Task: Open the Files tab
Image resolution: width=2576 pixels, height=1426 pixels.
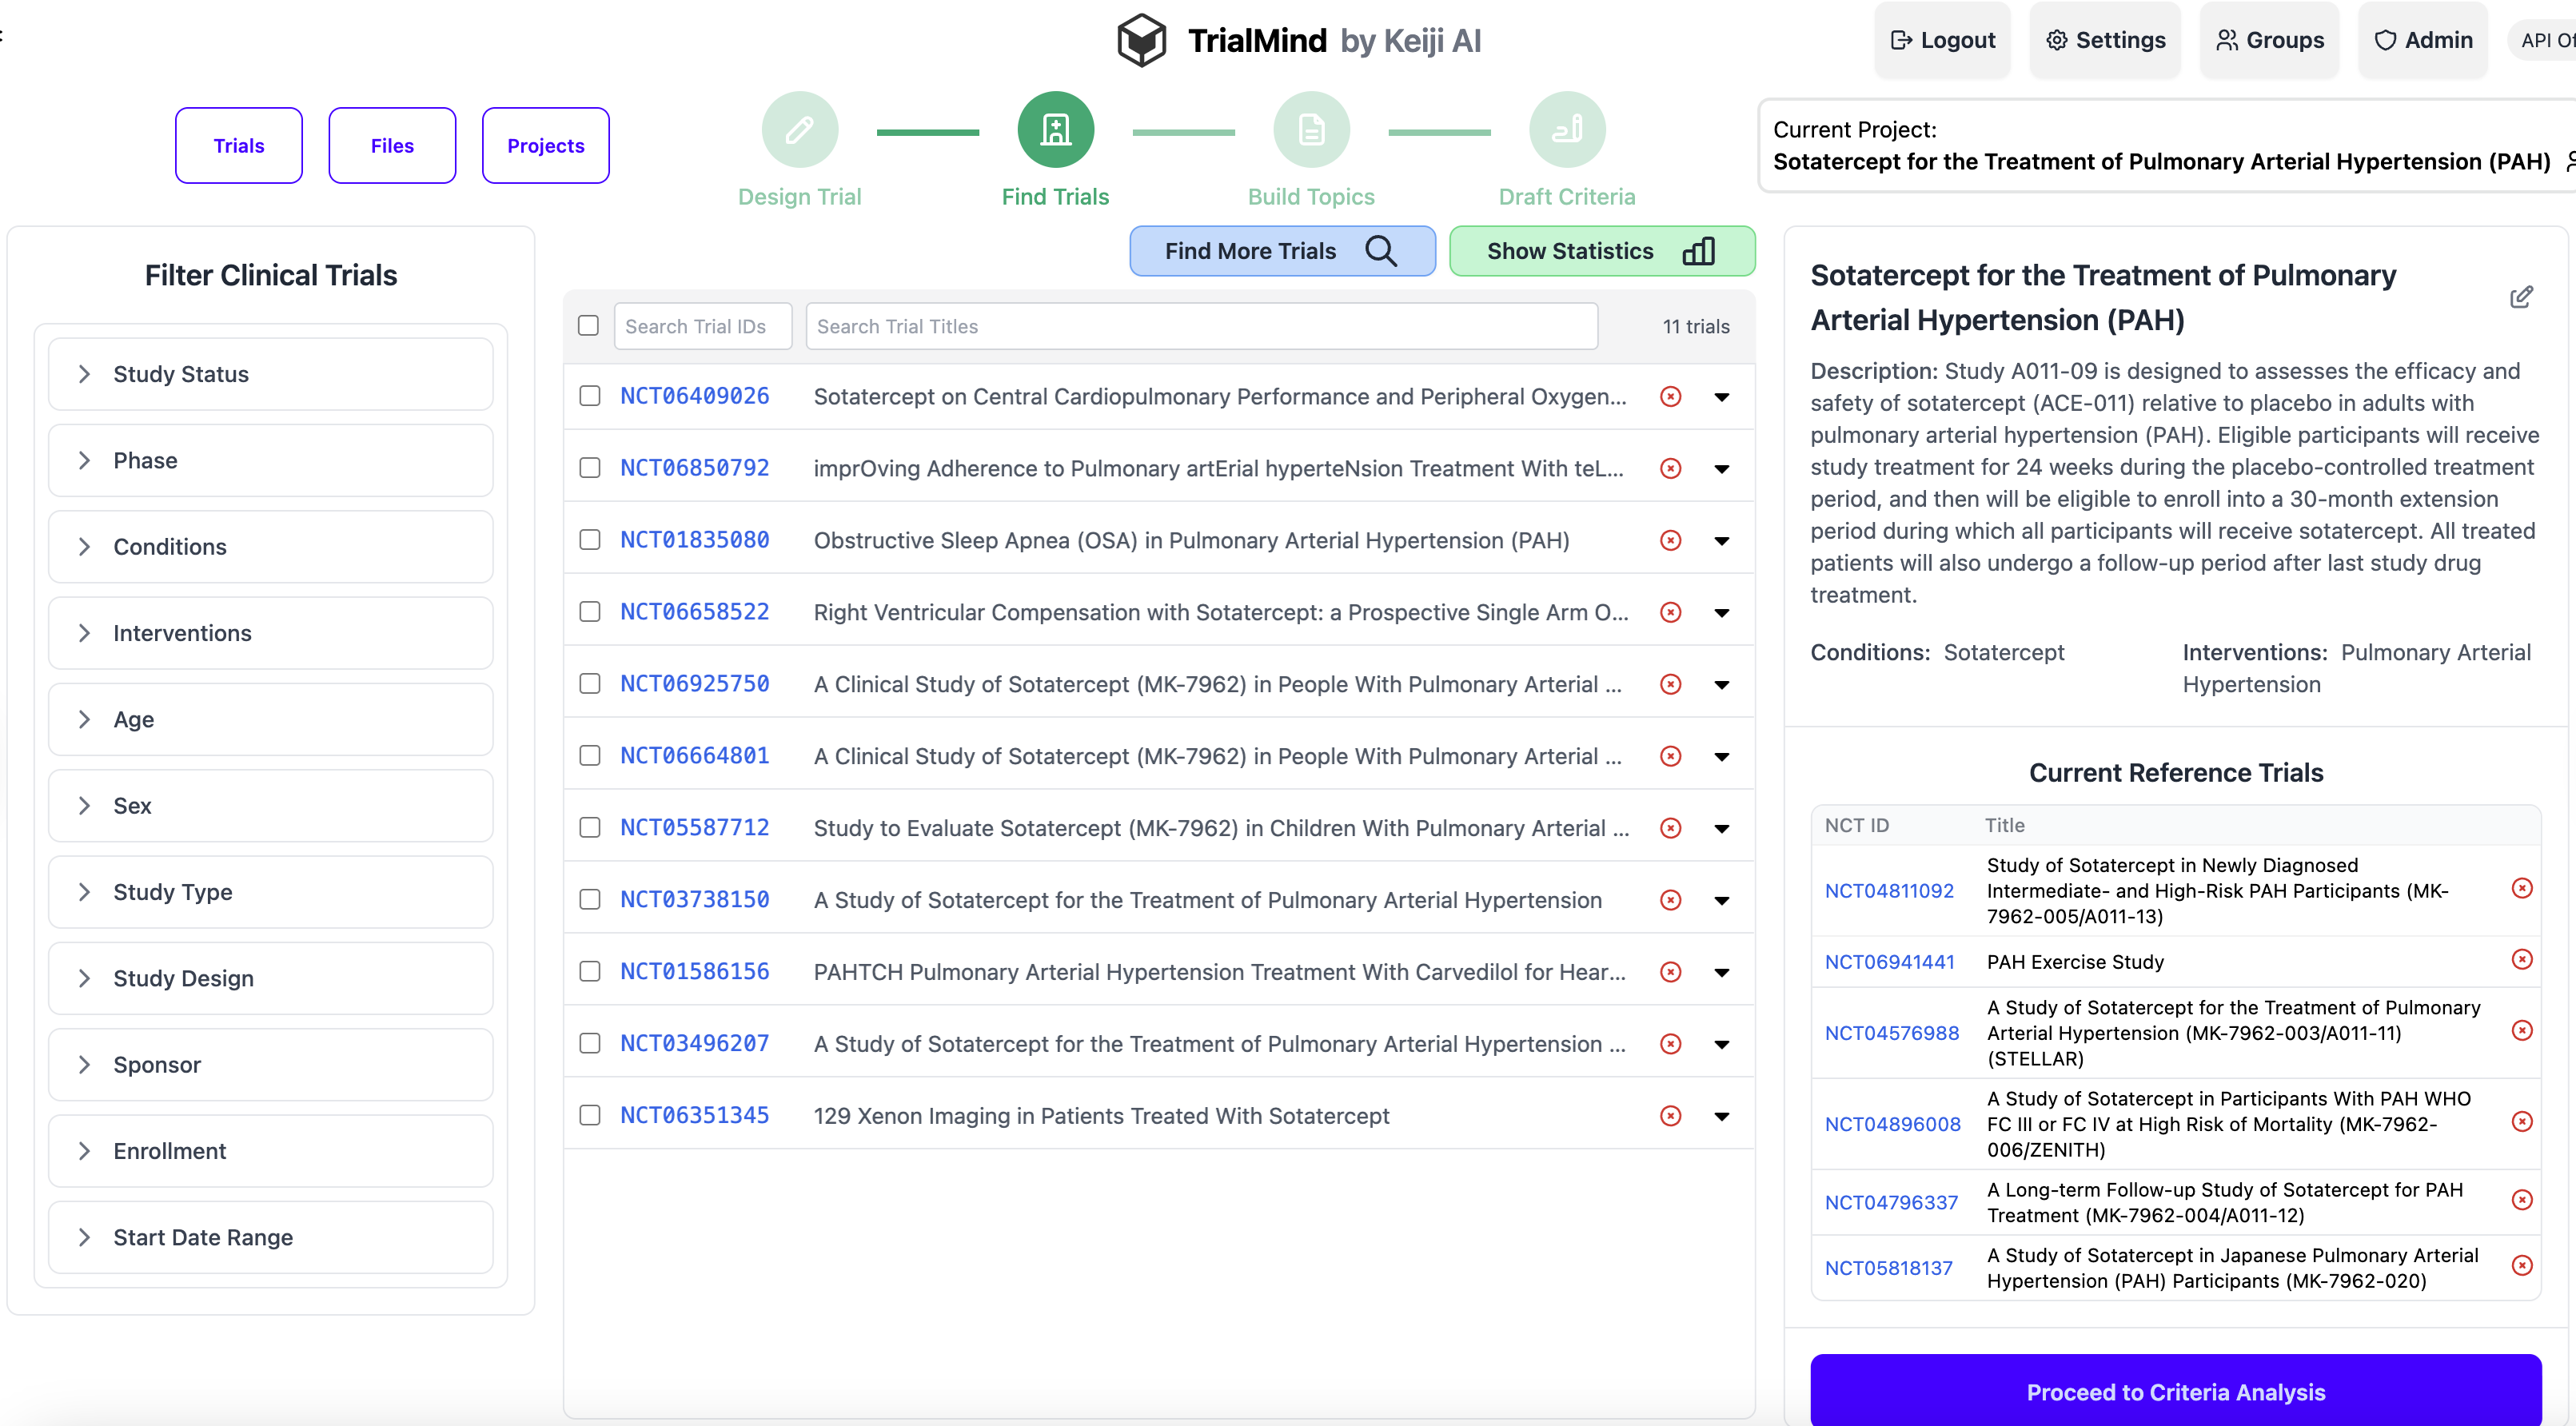Action: click(392, 146)
